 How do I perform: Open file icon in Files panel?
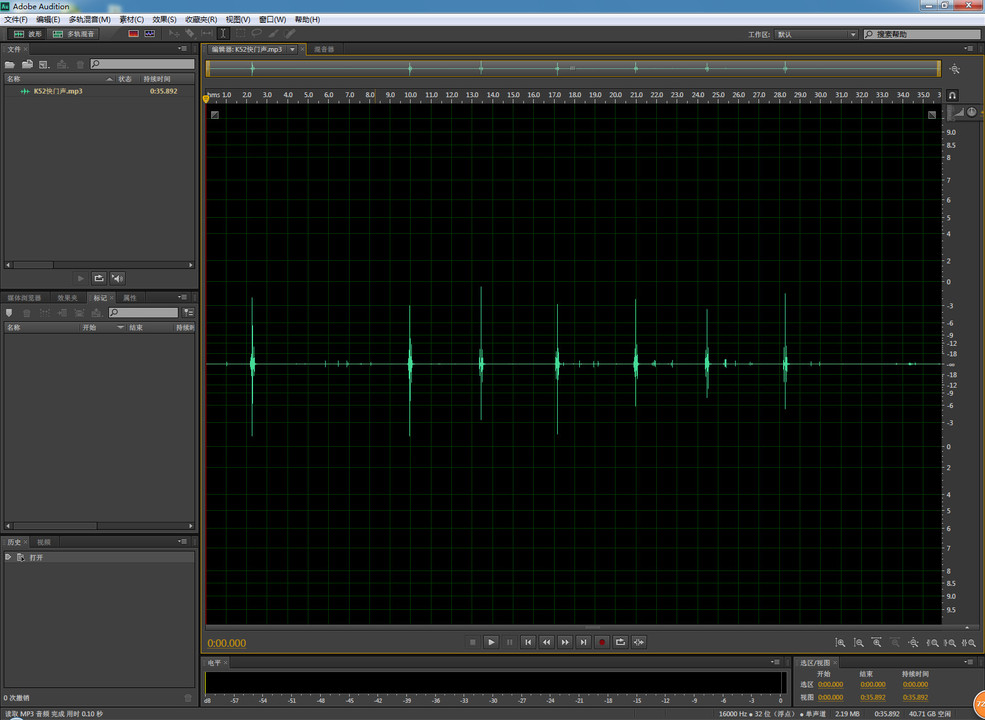pyautogui.click(x=10, y=64)
